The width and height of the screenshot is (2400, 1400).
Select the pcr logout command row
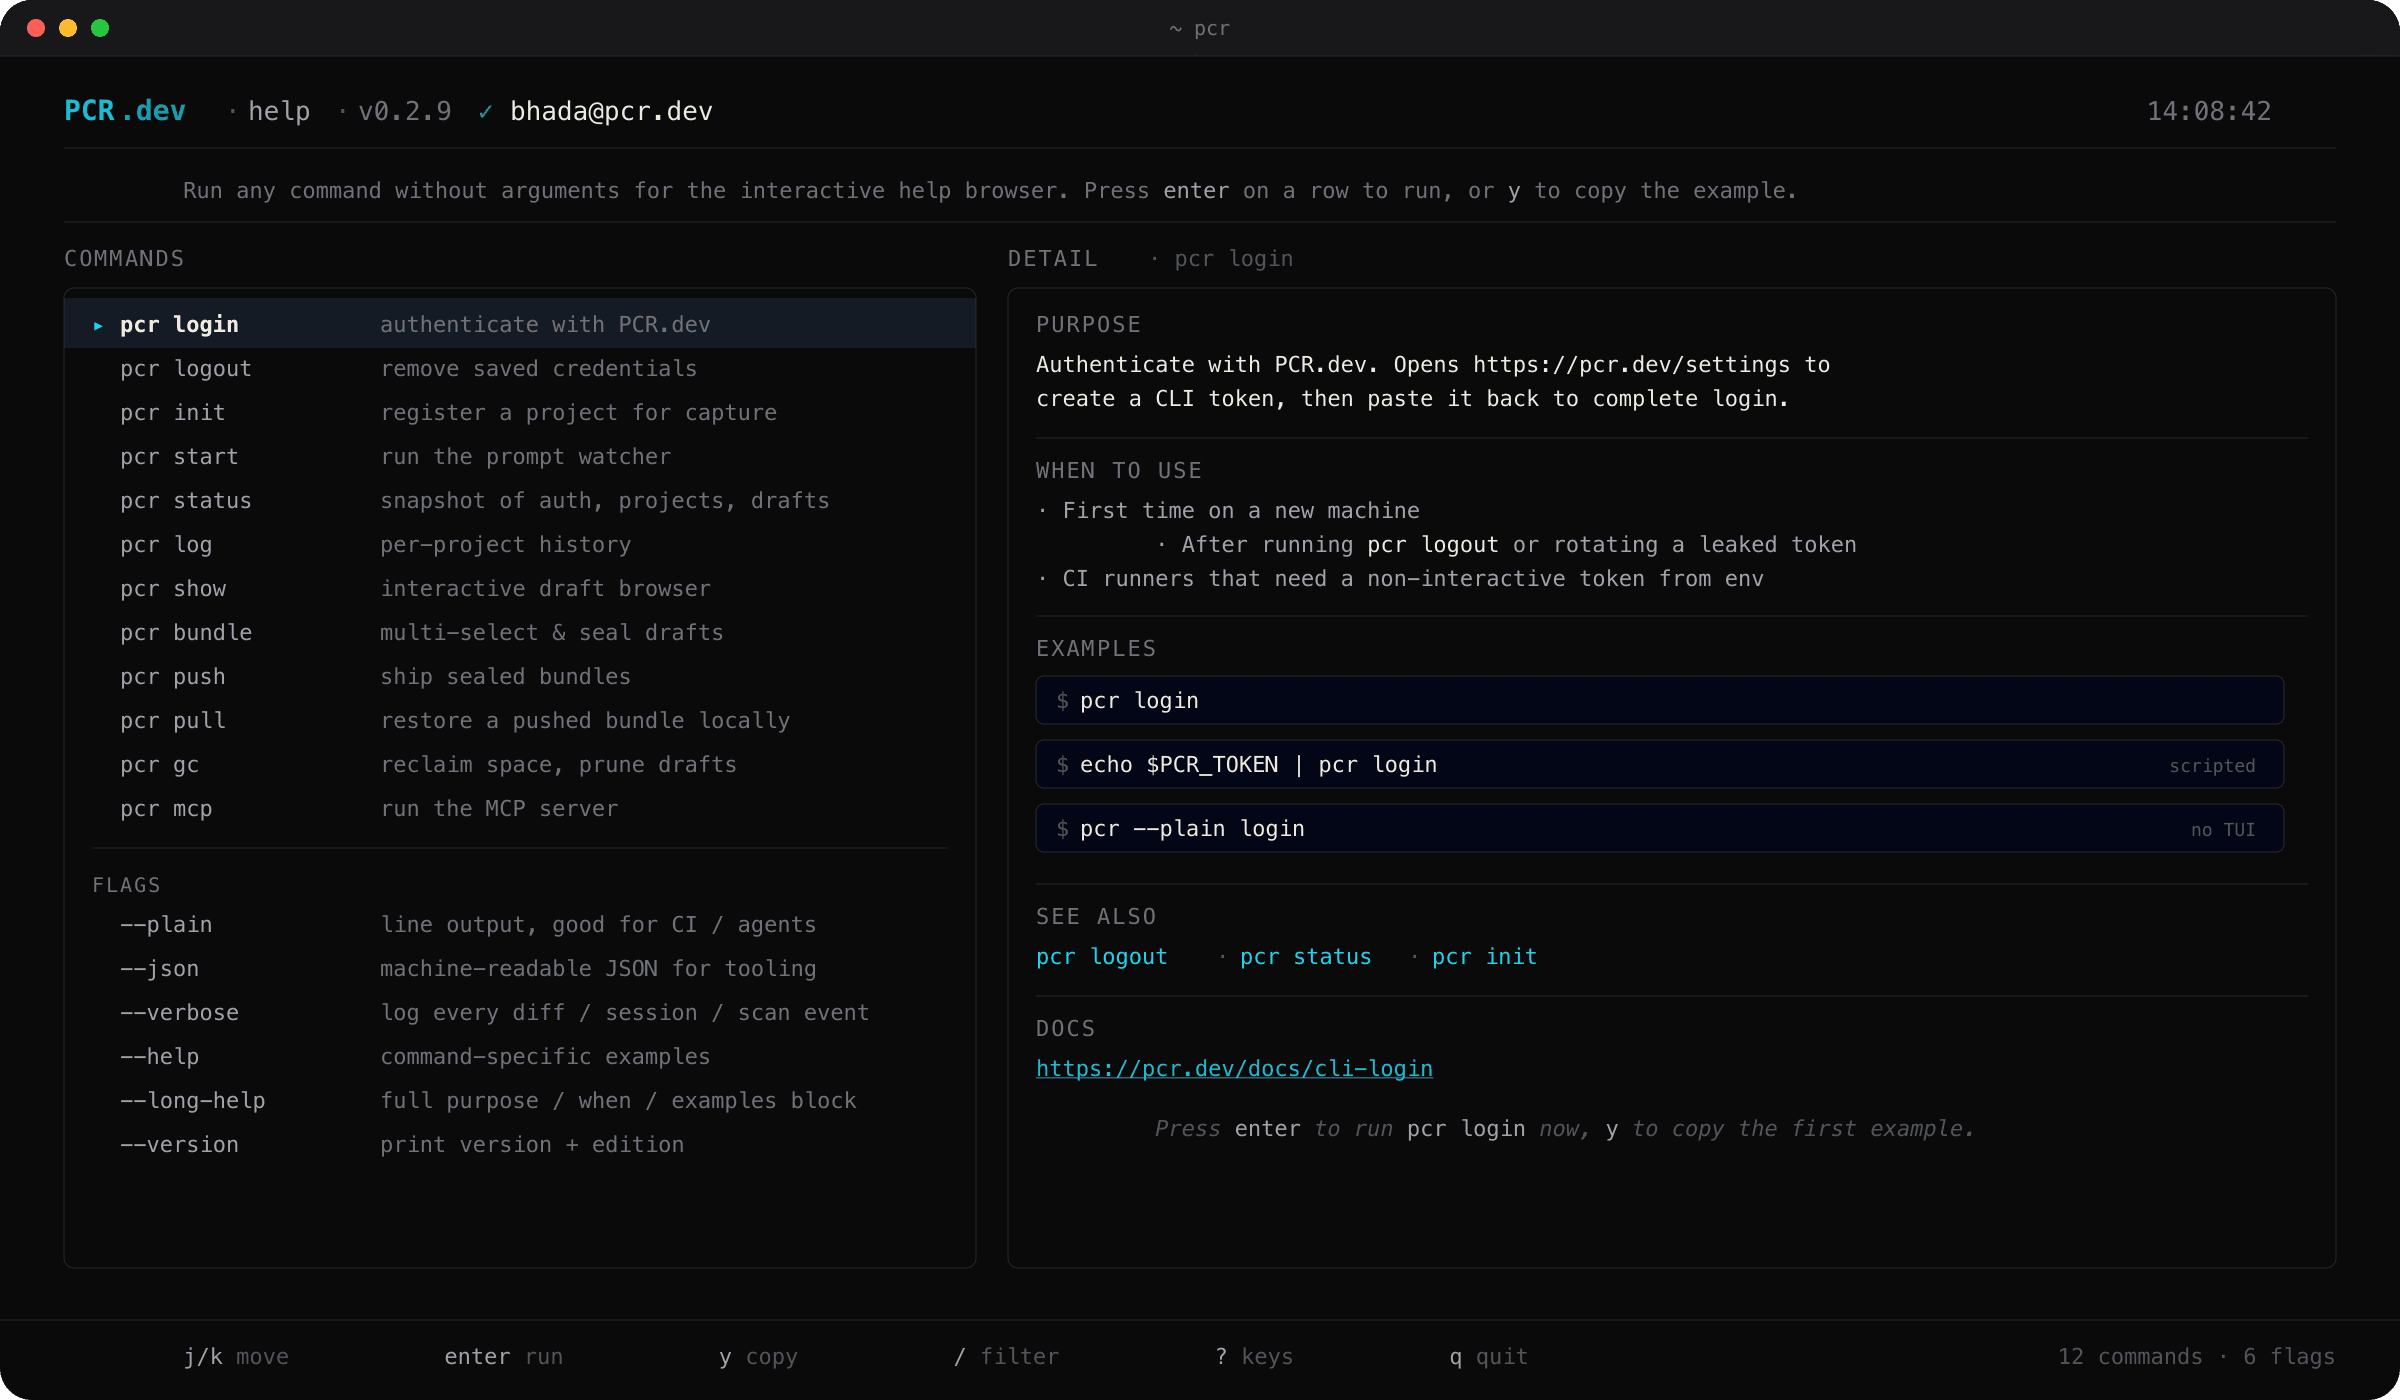pyautogui.click(x=520, y=368)
